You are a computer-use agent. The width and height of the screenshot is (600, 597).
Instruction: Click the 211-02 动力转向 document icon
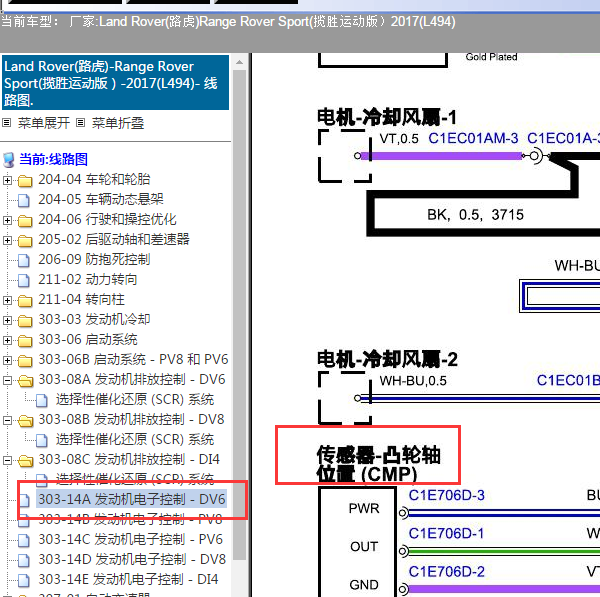coord(24,280)
